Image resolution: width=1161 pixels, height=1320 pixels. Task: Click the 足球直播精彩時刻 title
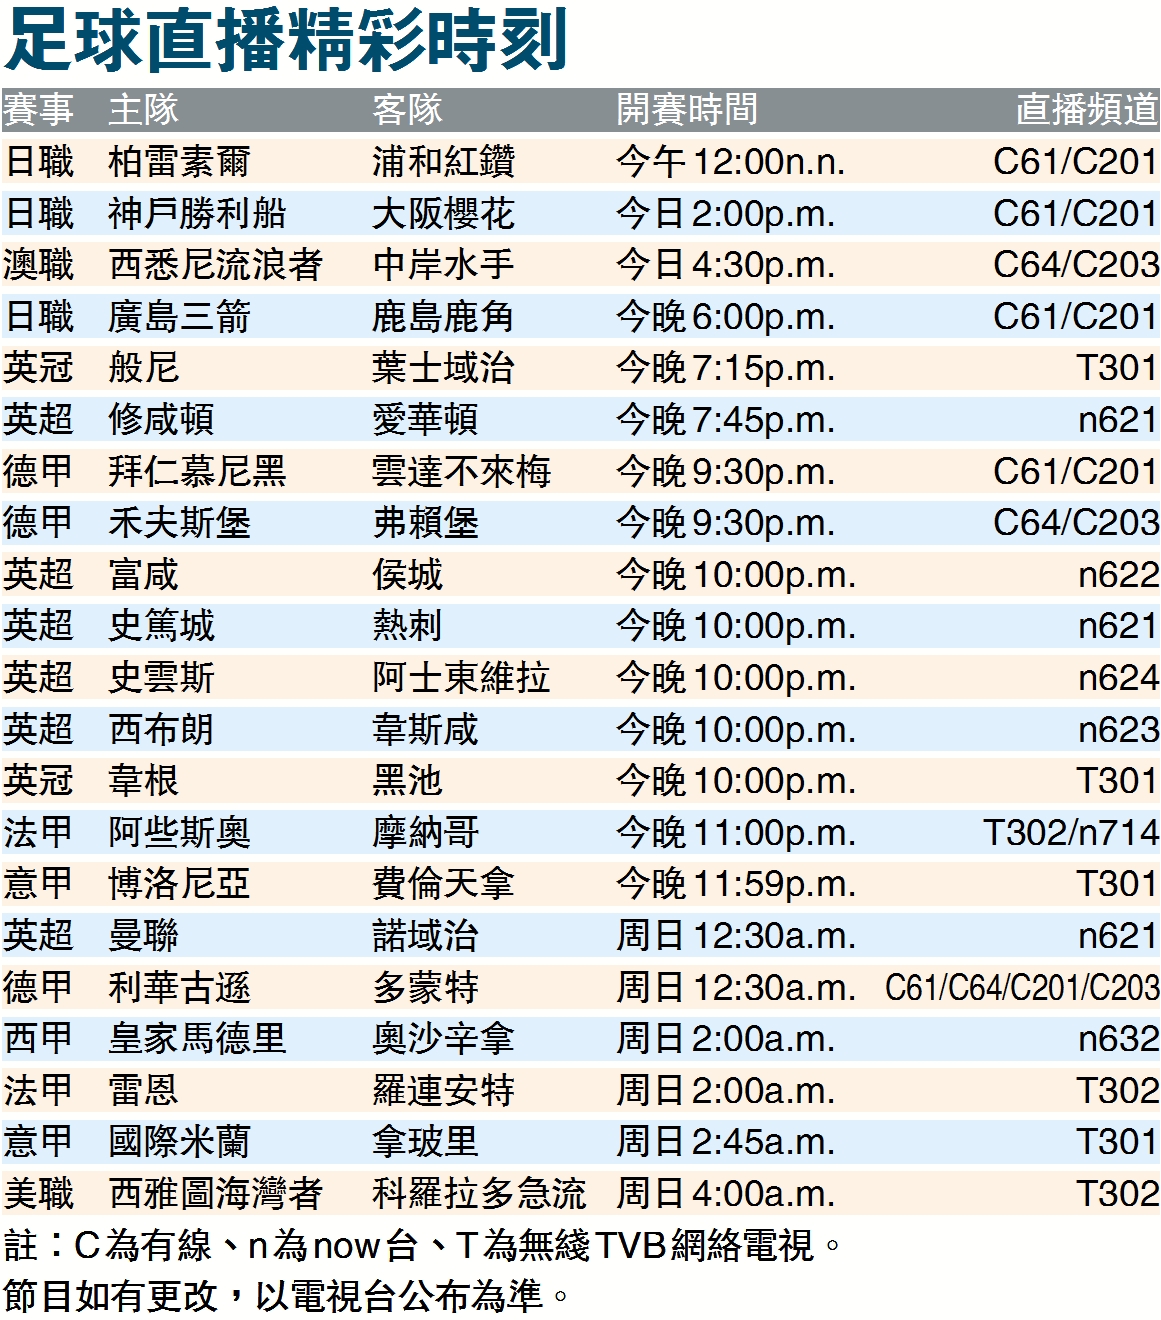coord(286,40)
